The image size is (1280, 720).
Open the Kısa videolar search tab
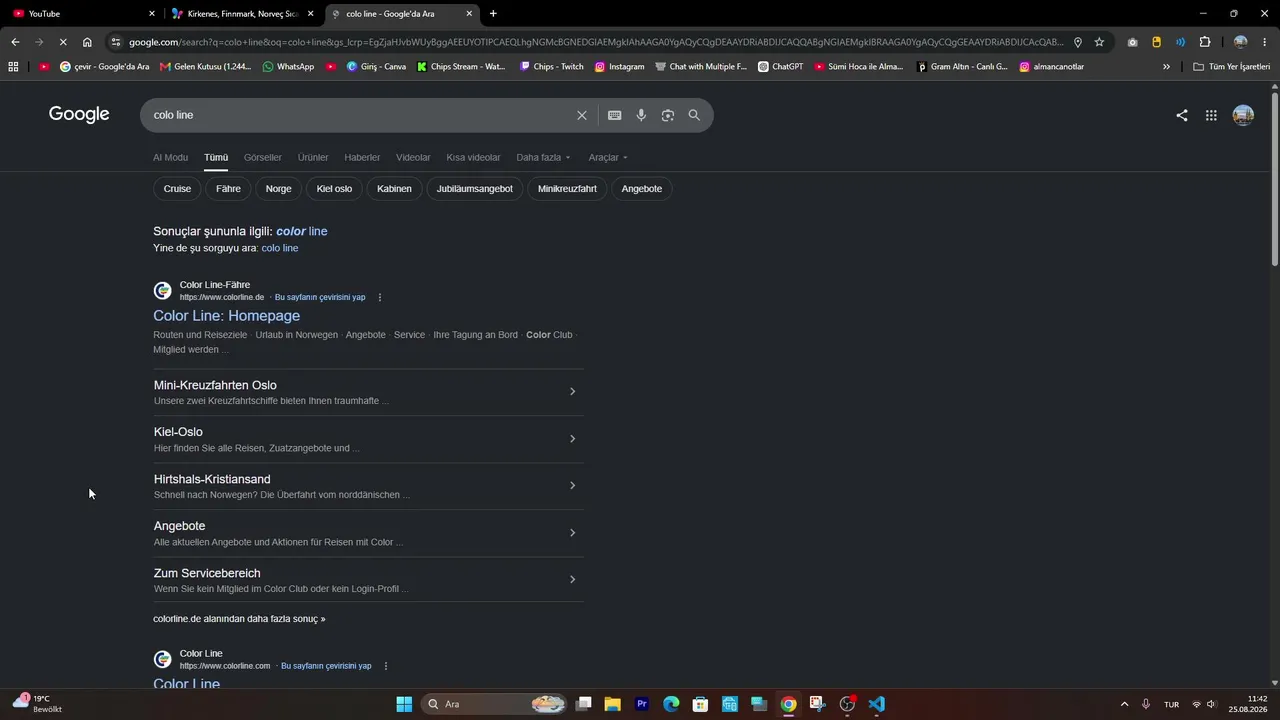(x=473, y=157)
